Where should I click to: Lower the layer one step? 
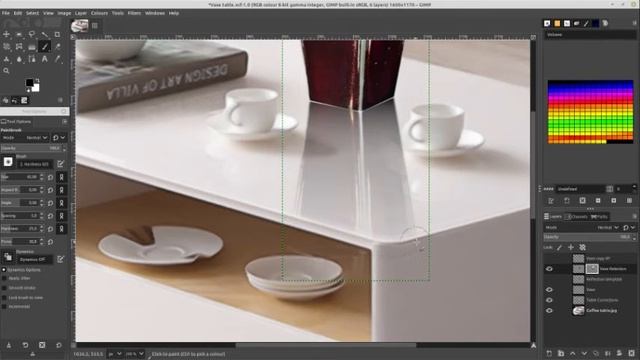pos(584,353)
